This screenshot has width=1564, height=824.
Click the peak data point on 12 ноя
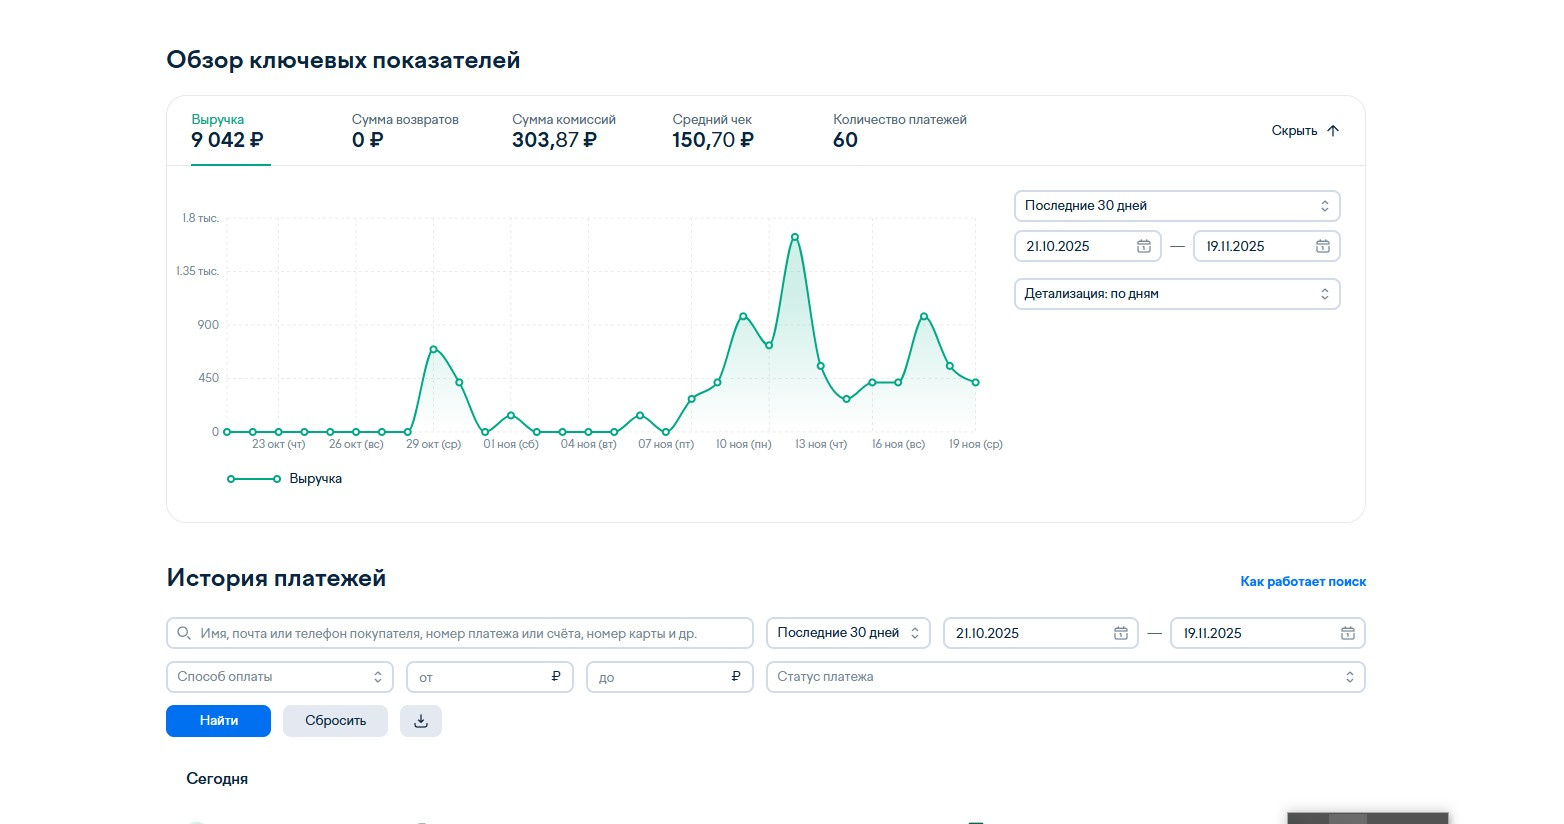795,237
